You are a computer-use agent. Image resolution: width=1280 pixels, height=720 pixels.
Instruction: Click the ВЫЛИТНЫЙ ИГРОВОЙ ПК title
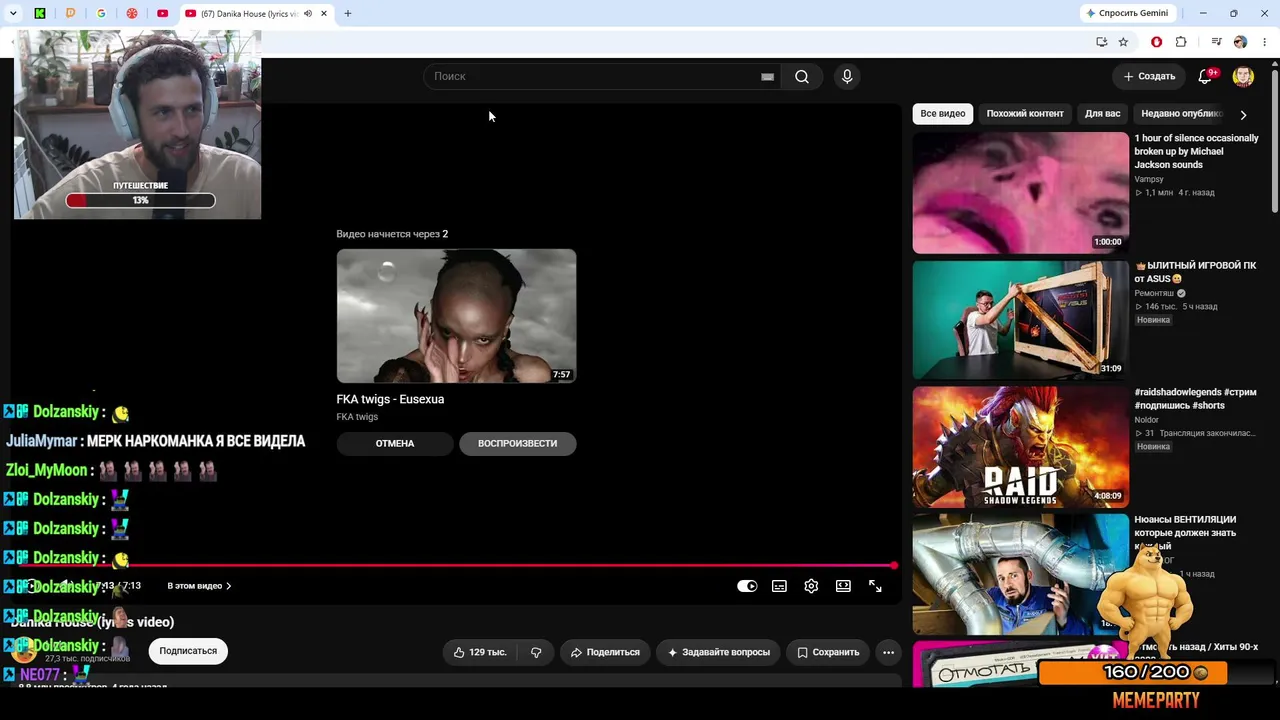(1195, 272)
